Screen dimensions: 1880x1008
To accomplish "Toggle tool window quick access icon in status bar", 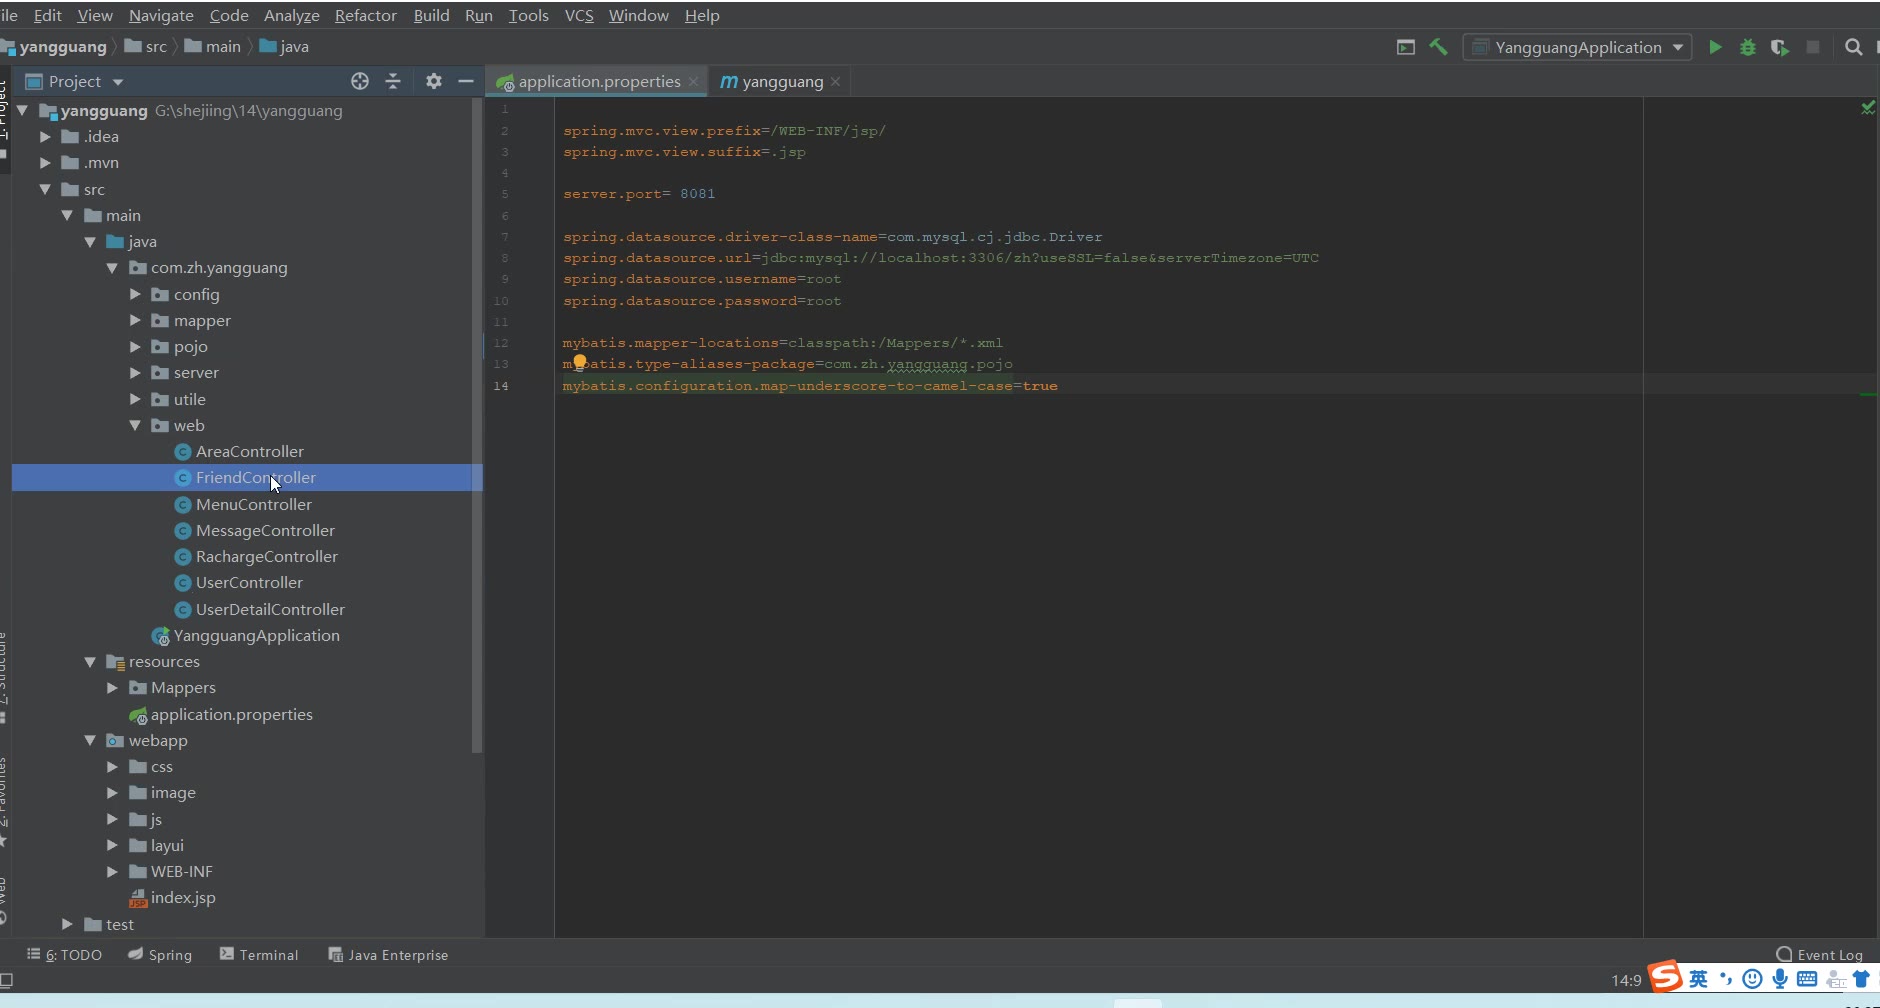I will (x=6, y=980).
